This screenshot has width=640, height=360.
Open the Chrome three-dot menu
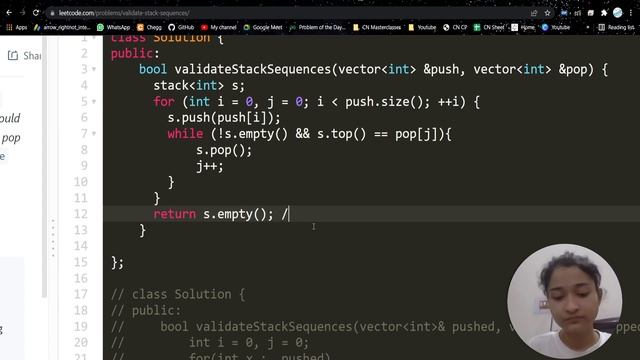[631, 13]
